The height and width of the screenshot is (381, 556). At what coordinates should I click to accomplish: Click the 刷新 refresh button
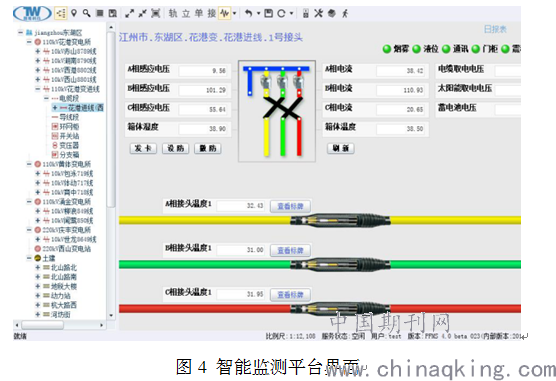tap(340, 148)
